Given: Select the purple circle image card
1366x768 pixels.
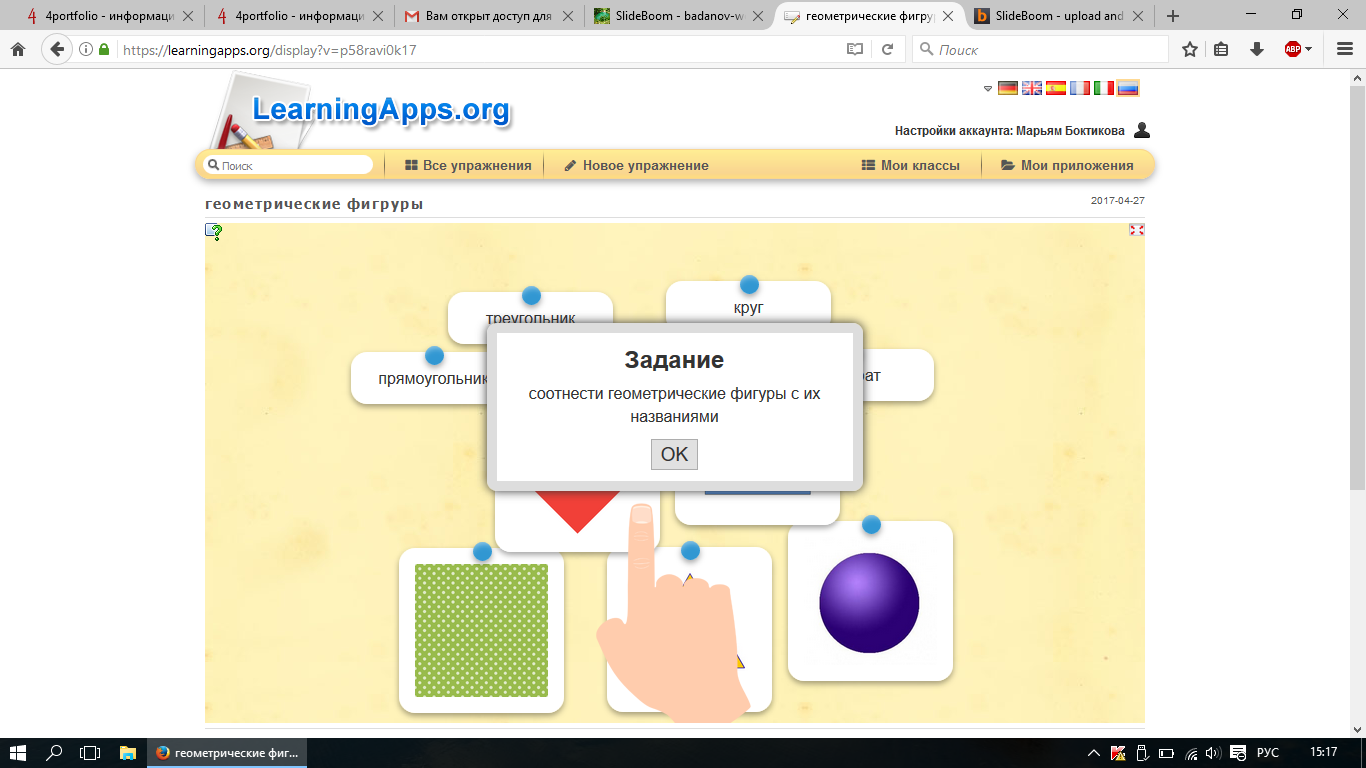Looking at the screenshot, I should [x=869, y=602].
